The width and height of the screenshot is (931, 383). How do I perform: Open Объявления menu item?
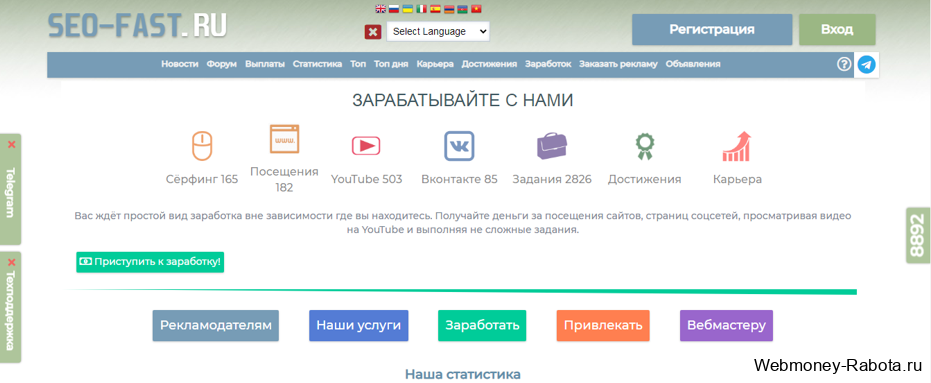[x=693, y=64]
